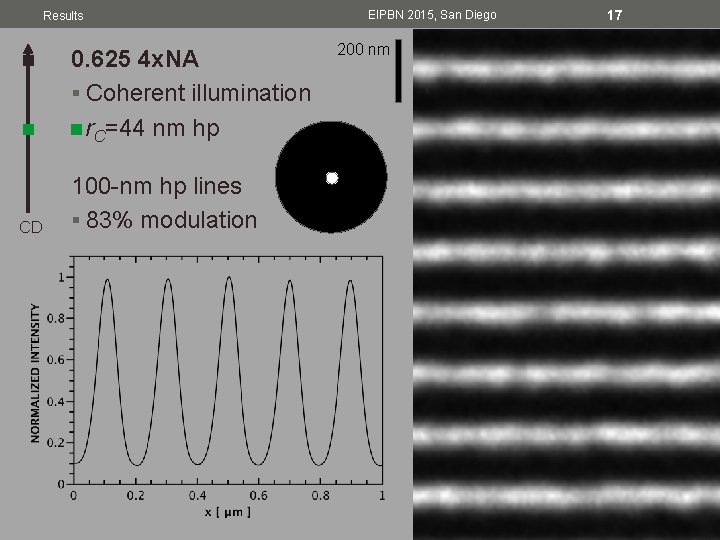Click the topmost bright line in micrograph
This screenshot has height=540, width=720.
[x=566, y=69]
